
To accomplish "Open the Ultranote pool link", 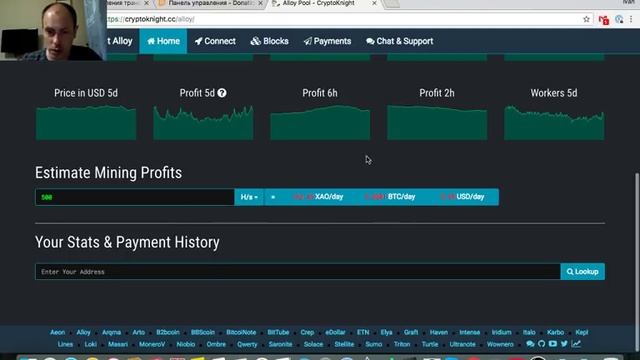I will (462, 344).
